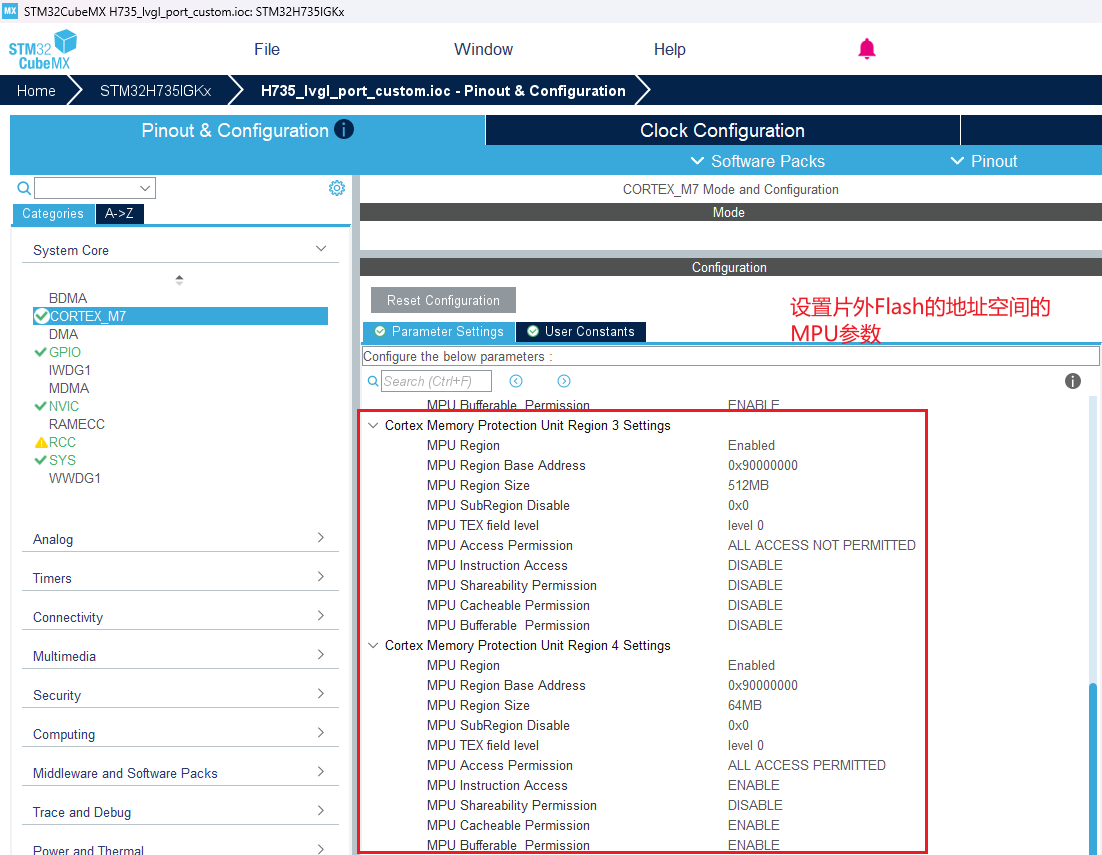Go to next search result arrow
The image size is (1102, 855).
(564, 381)
